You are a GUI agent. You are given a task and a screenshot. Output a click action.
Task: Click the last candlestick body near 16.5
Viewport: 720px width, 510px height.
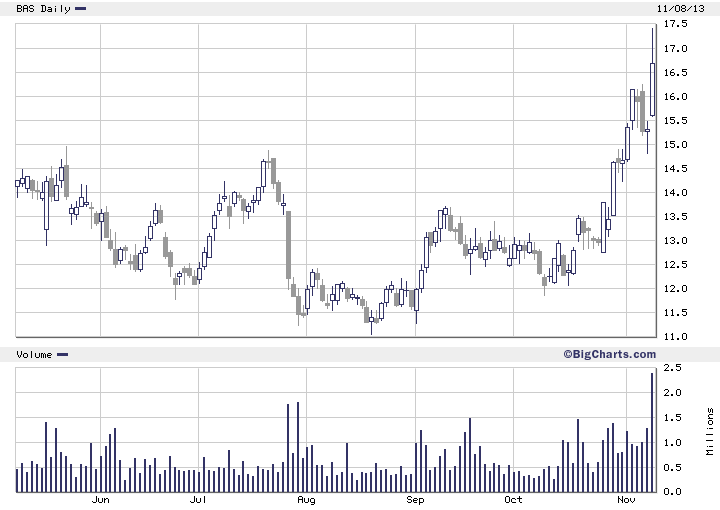click(652, 90)
